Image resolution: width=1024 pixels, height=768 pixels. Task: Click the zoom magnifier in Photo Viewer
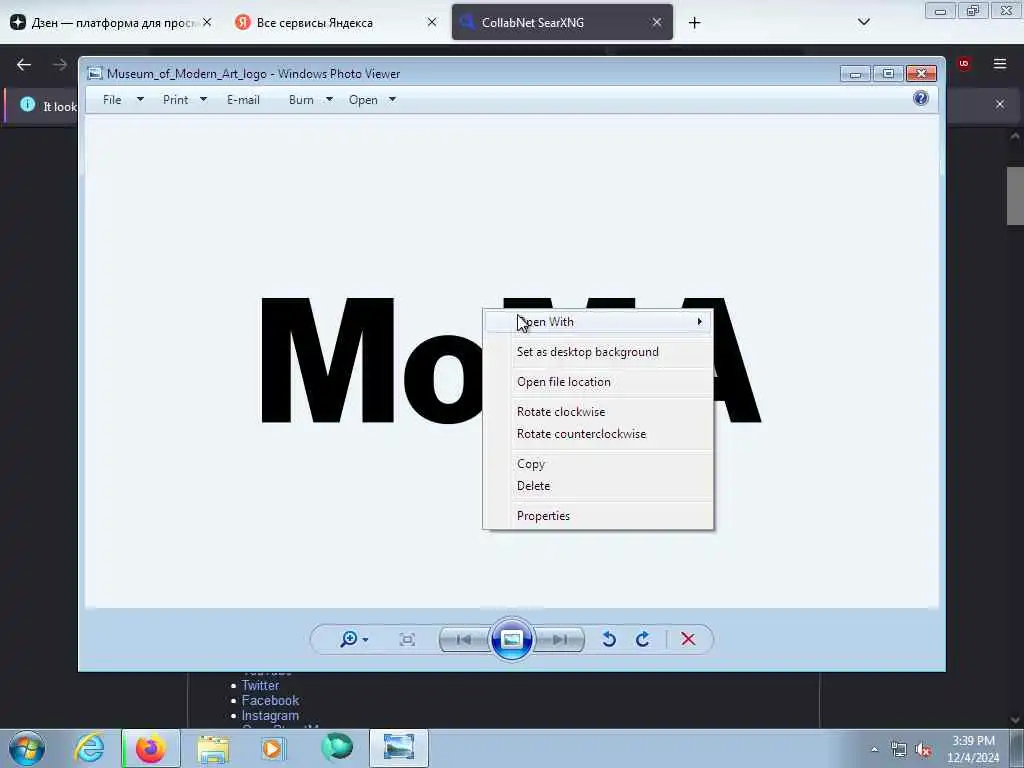349,639
